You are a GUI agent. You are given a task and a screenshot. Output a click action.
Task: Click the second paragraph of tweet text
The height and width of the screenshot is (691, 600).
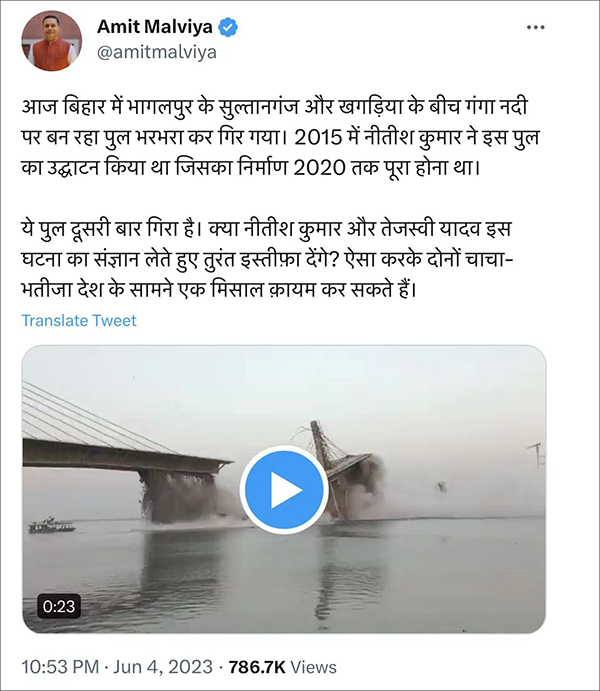pos(267,259)
